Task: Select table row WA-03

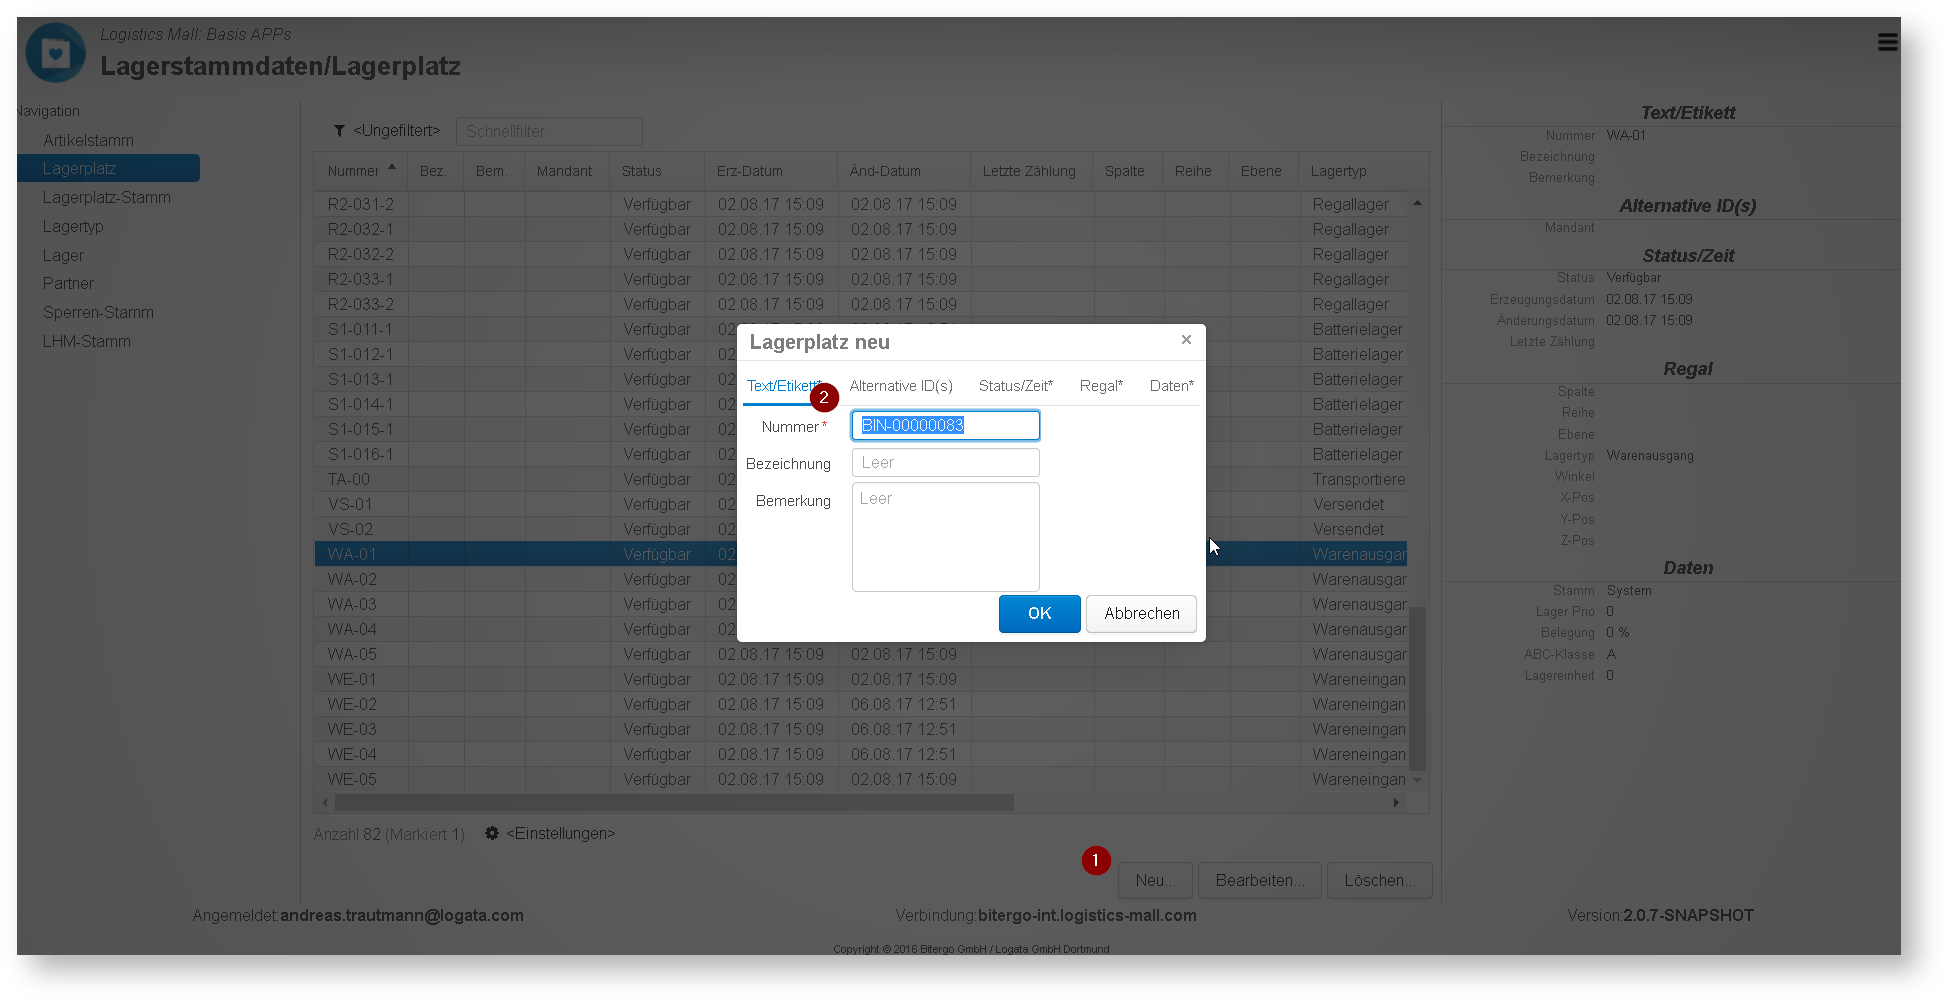Action: pos(860,605)
